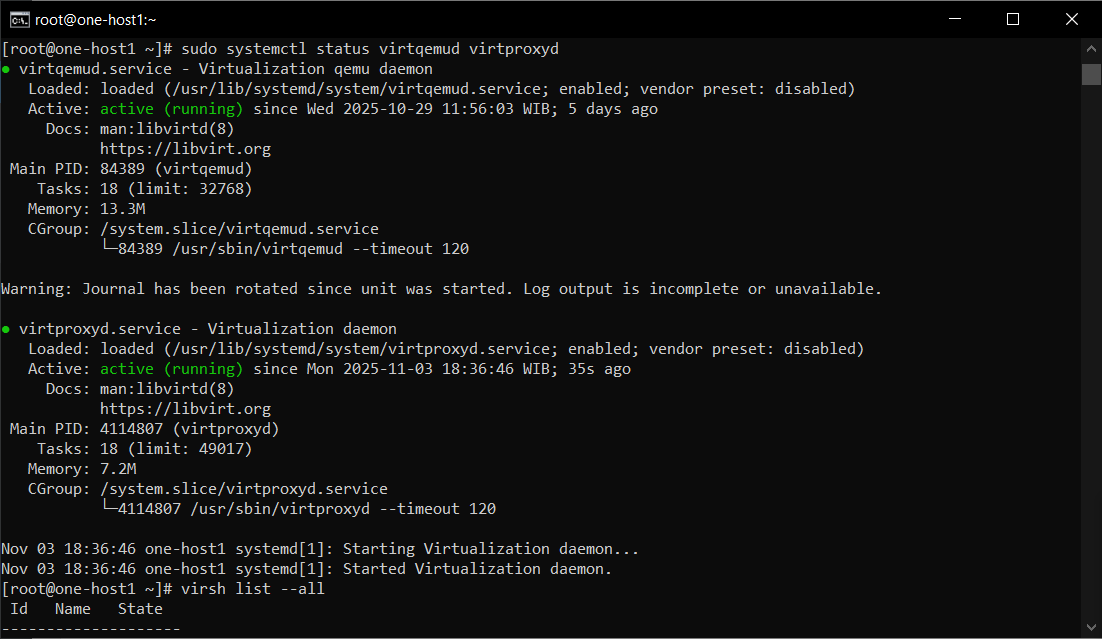Click the green dot beside virtproxyd.service
The width and height of the screenshot is (1102, 639).
(x=6, y=329)
